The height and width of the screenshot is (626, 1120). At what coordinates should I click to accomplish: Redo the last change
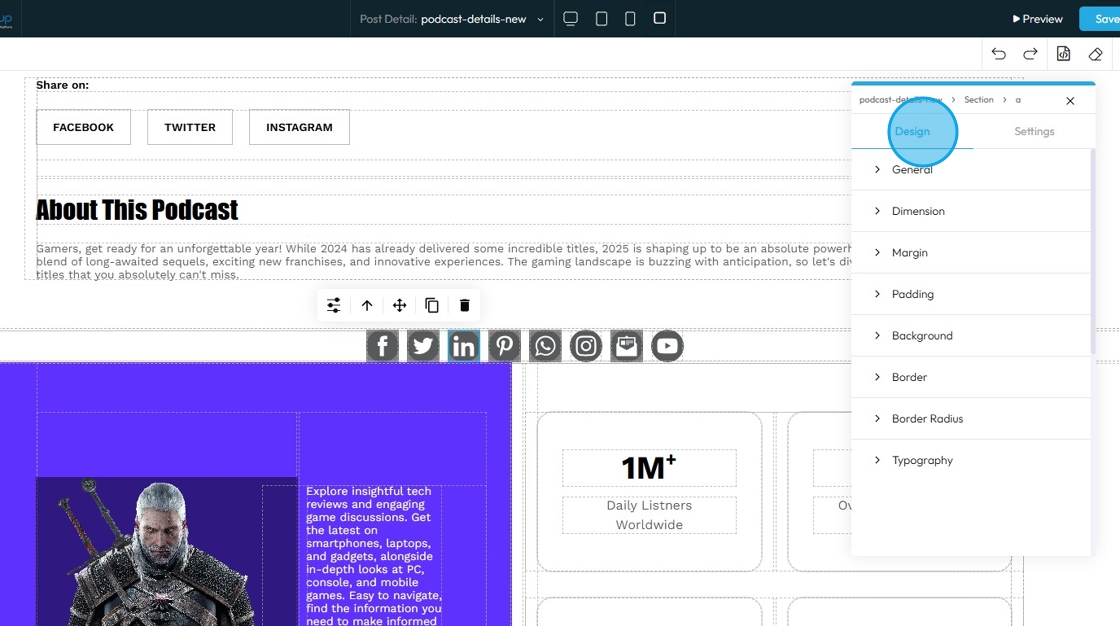(x=1030, y=54)
